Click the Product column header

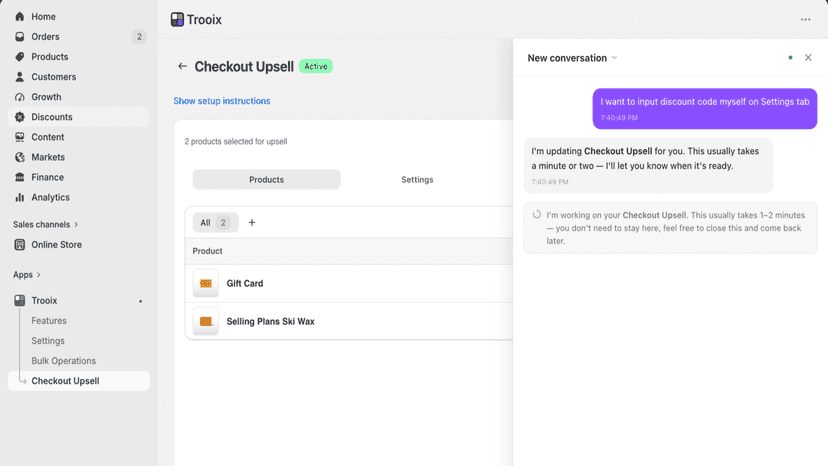click(x=207, y=251)
